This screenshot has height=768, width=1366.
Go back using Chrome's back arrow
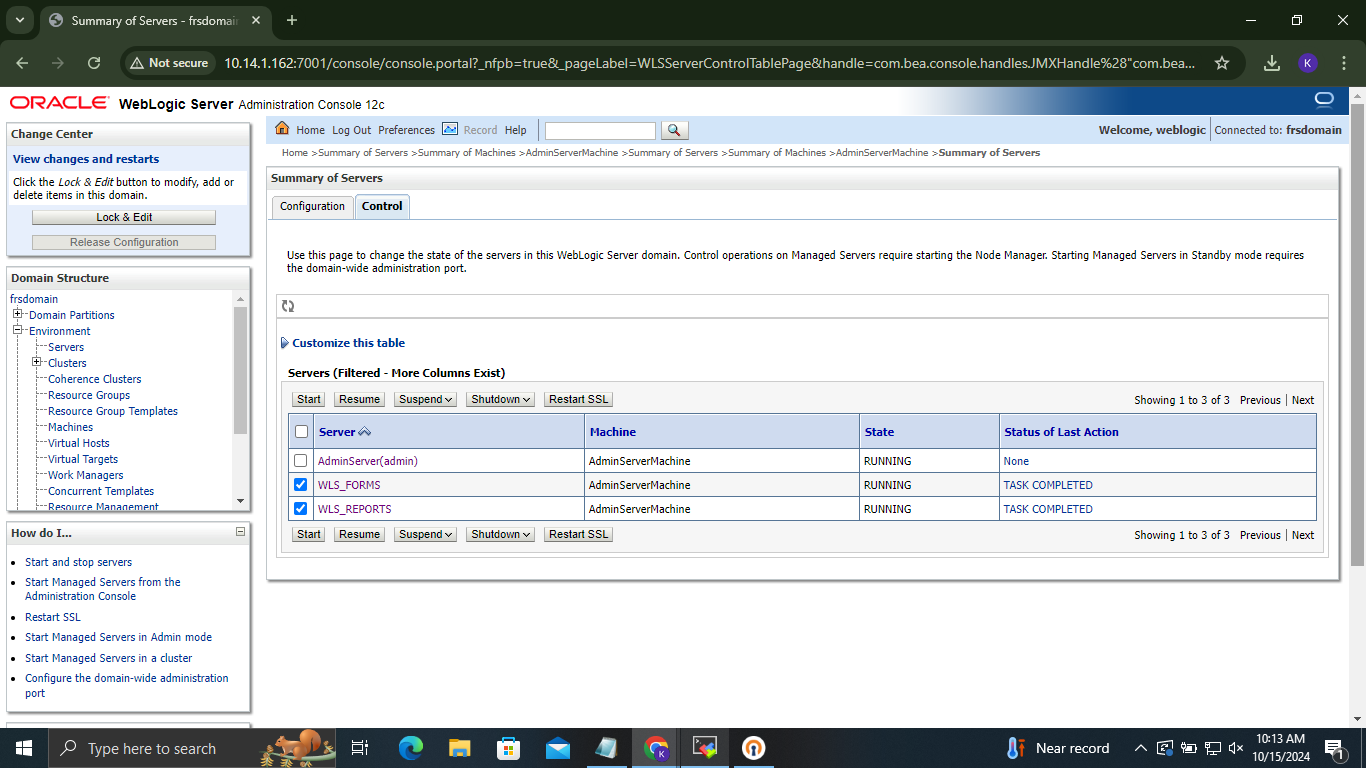(x=22, y=63)
